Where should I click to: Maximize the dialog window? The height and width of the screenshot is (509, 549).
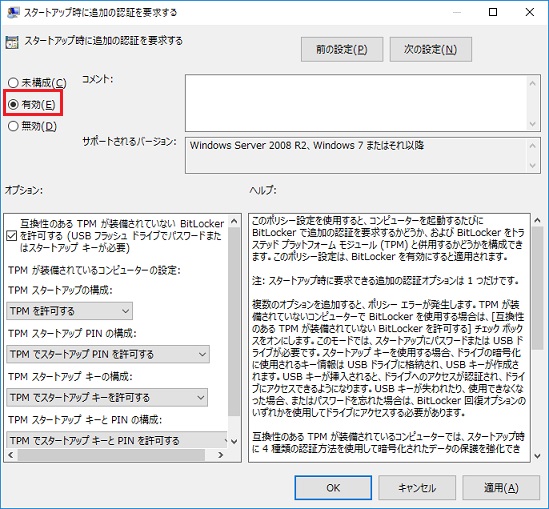pos(493,12)
